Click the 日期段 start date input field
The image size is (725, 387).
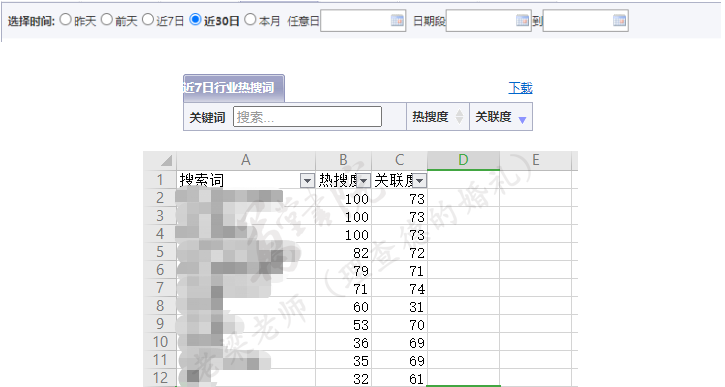(488, 21)
